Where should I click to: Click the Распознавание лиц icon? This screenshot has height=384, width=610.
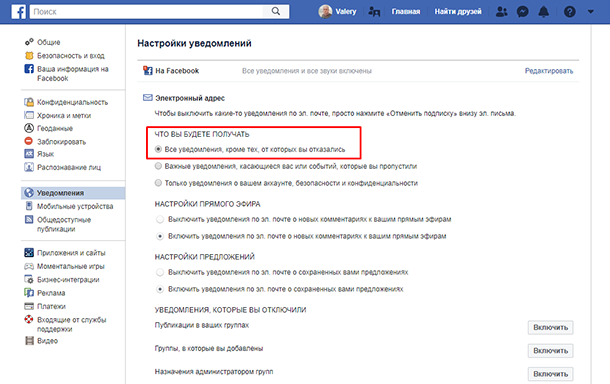(x=29, y=167)
